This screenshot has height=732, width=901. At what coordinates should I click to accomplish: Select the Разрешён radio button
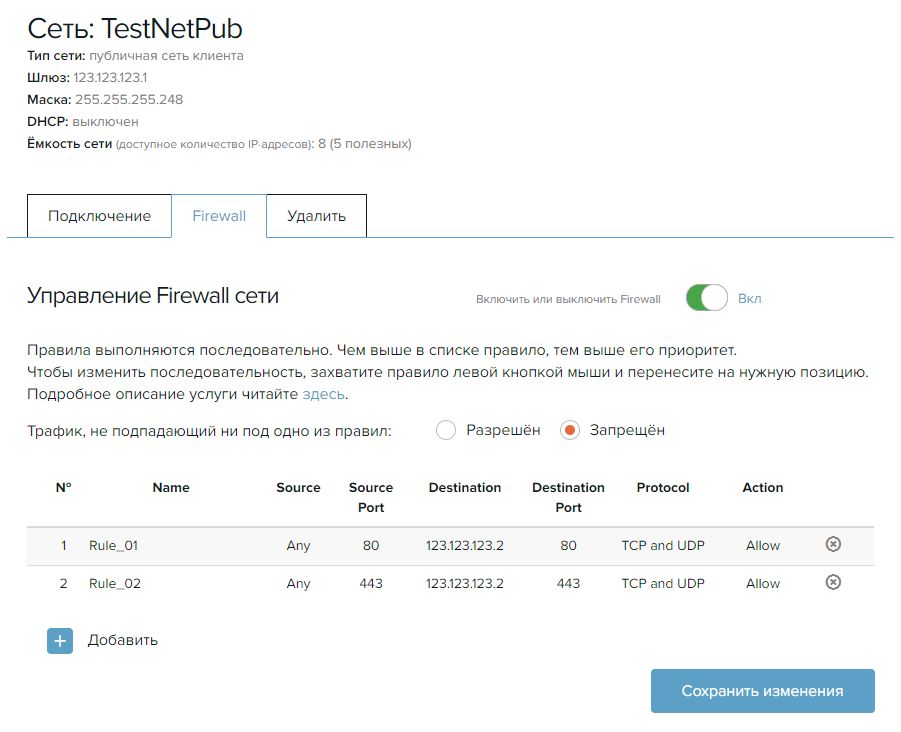coord(447,430)
